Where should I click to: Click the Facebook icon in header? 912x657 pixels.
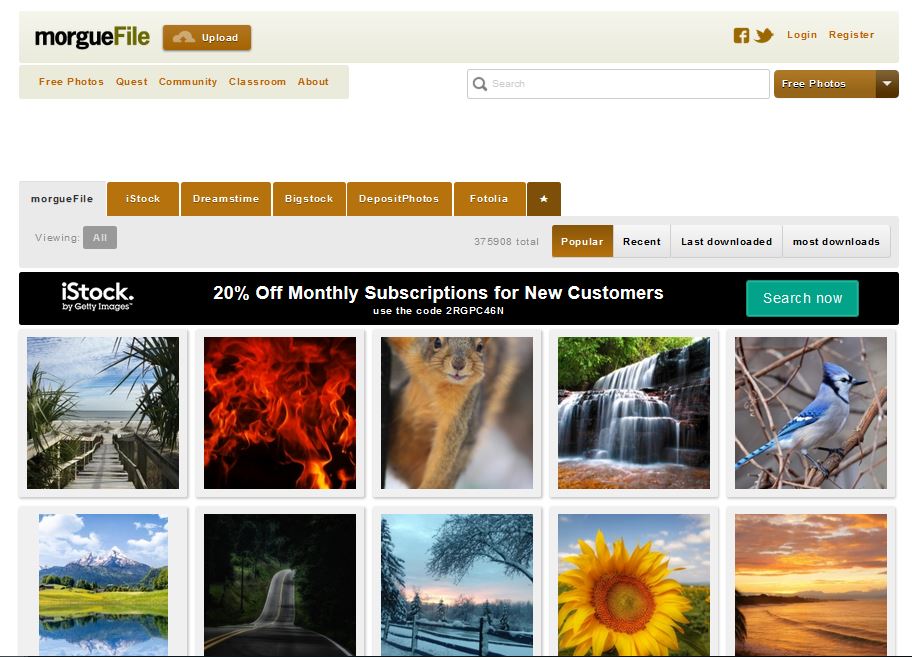pos(741,36)
